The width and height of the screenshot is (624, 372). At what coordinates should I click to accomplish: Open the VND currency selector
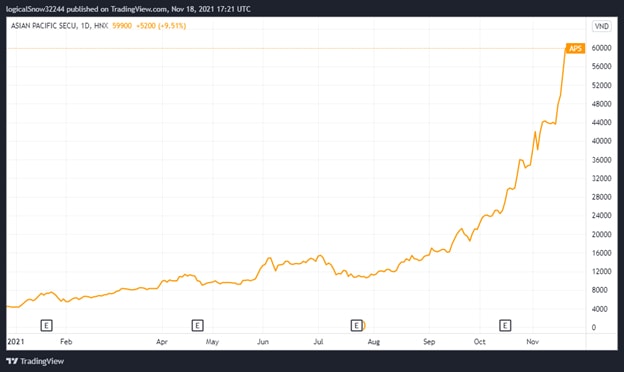click(x=601, y=26)
